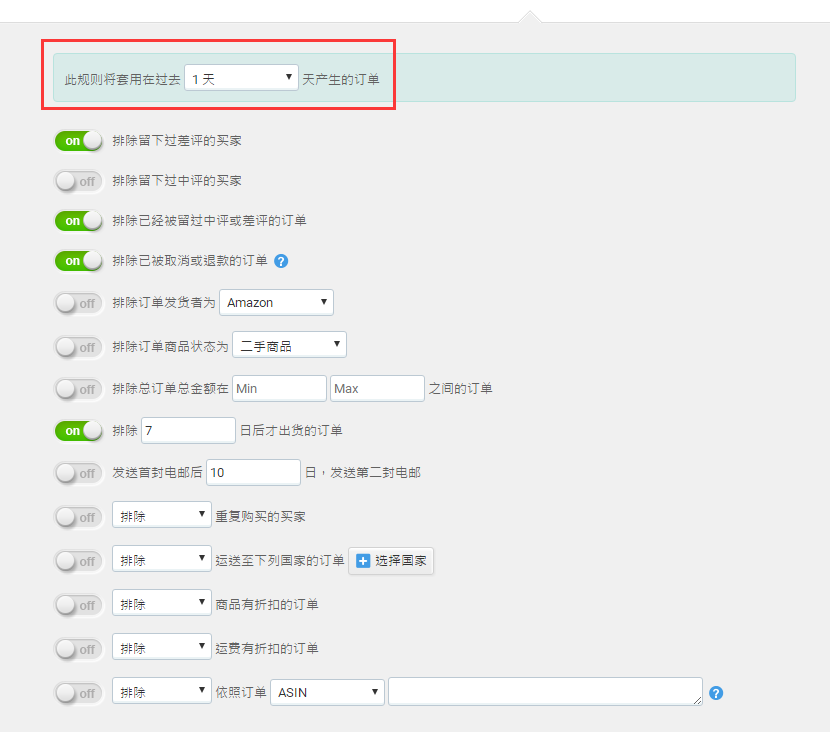Open the ASIN order filter dropdown
This screenshot has width=830, height=732.
[x=327, y=692]
